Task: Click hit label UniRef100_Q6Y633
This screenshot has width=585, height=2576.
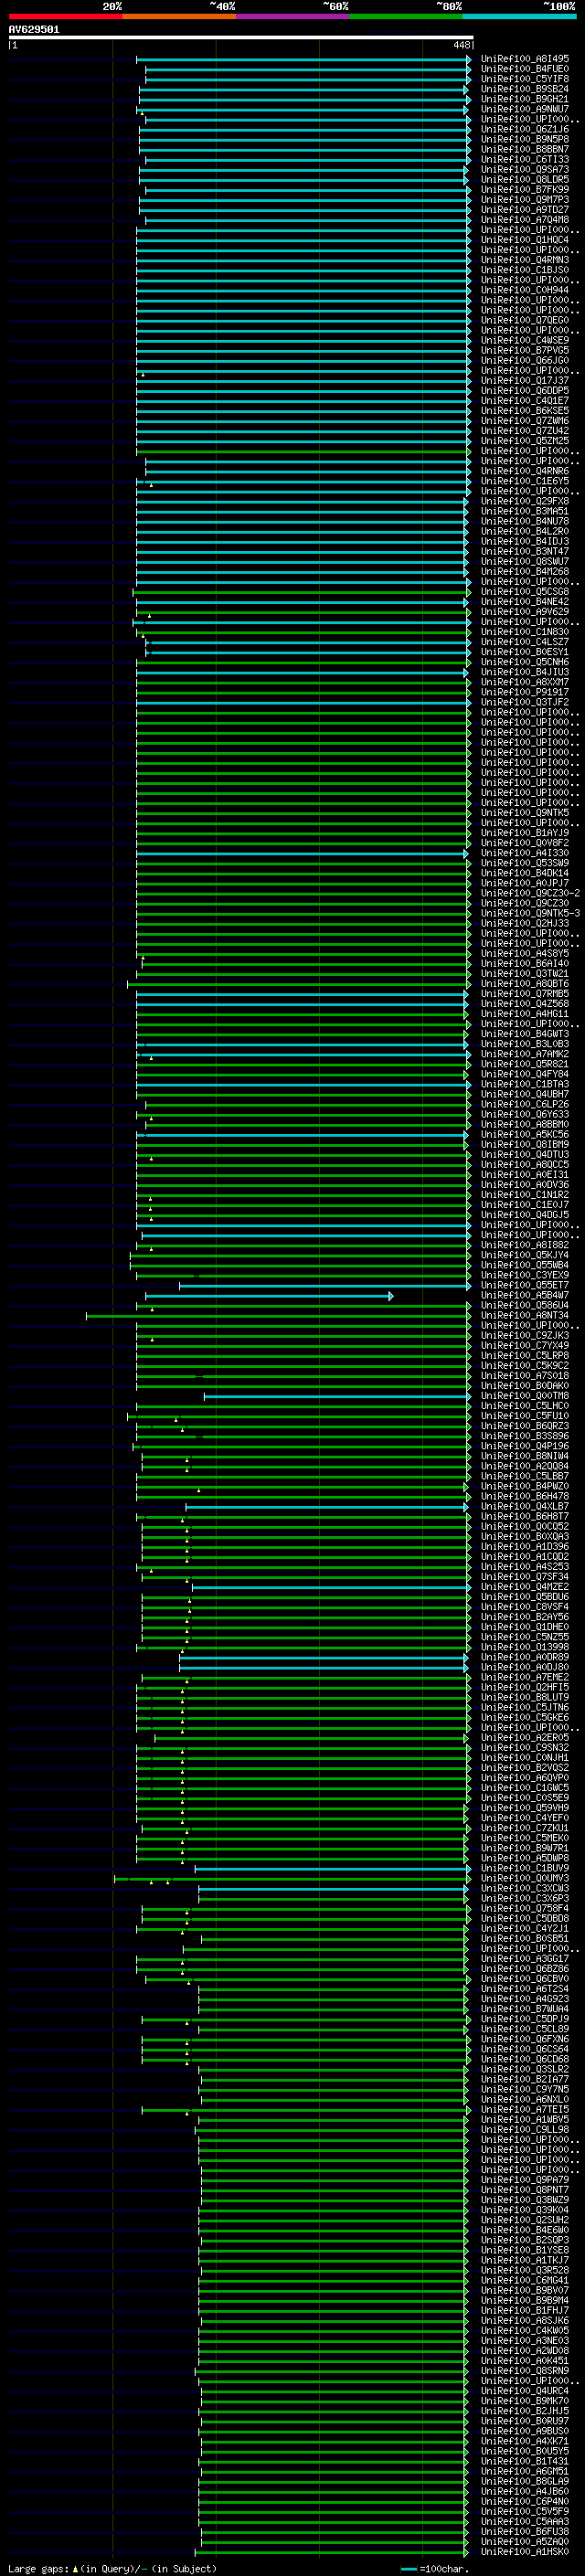Action: (525, 1114)
